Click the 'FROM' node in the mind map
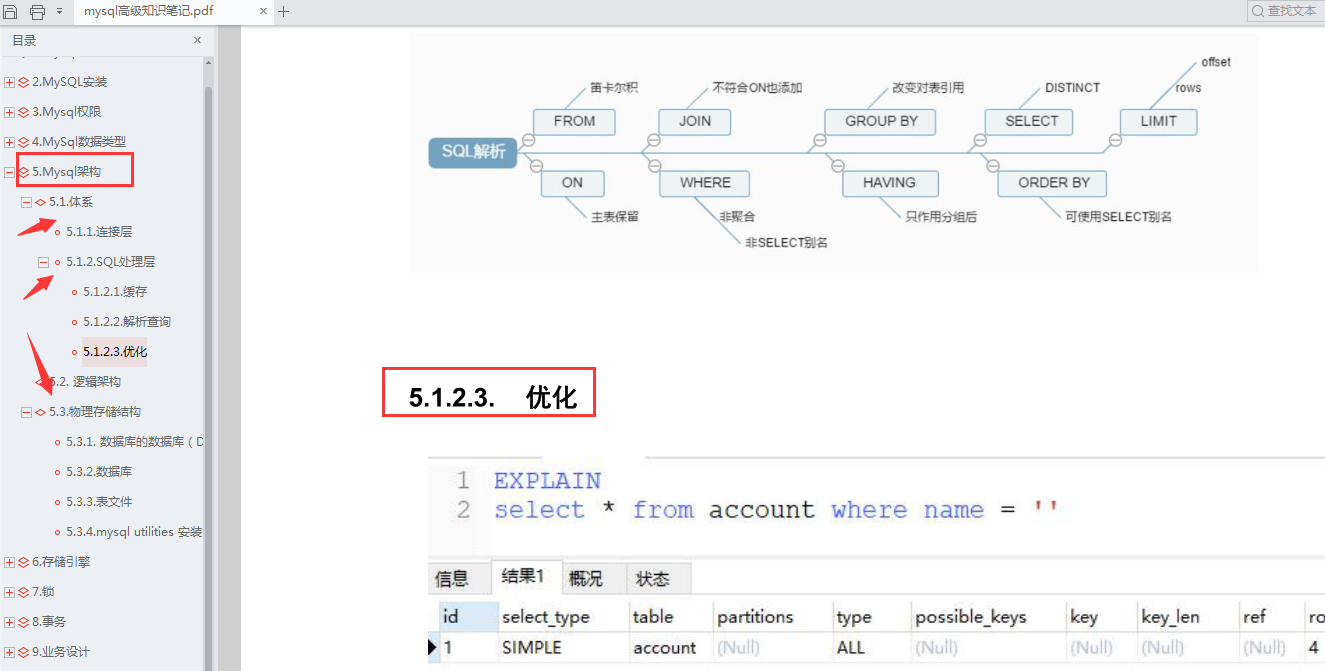 [x=574, y=121]
